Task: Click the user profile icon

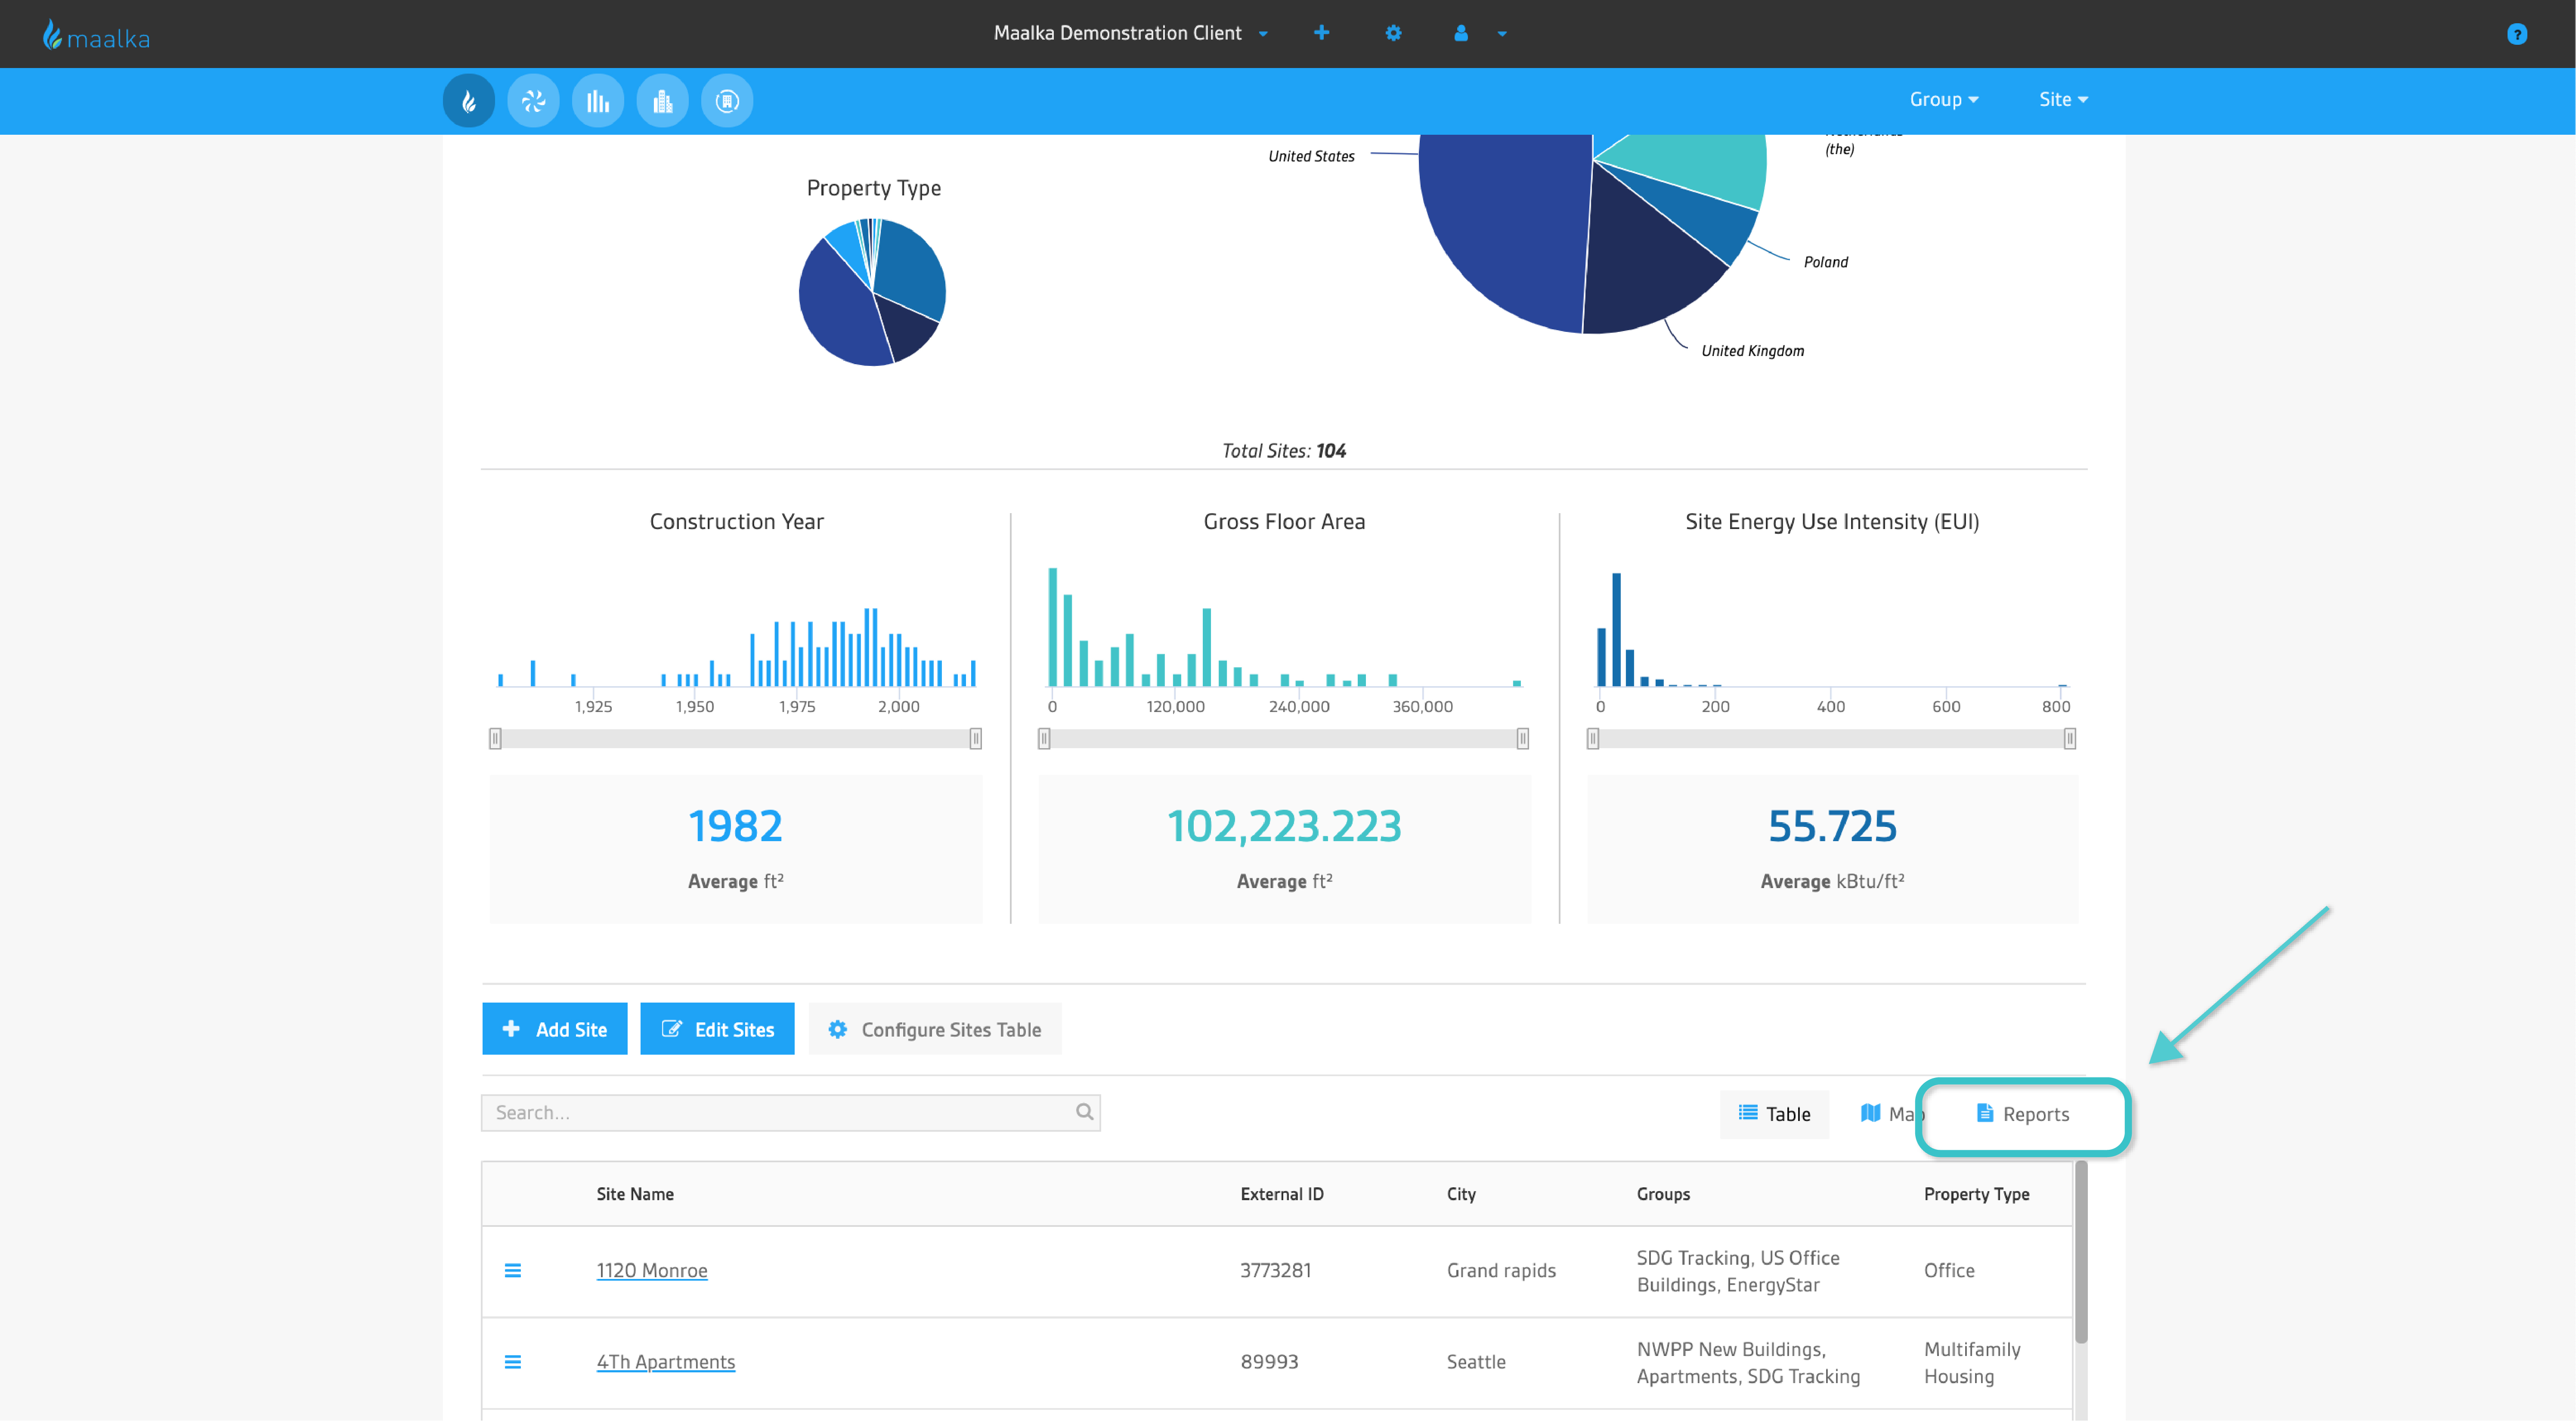Action: click(x=1461, y=33)
